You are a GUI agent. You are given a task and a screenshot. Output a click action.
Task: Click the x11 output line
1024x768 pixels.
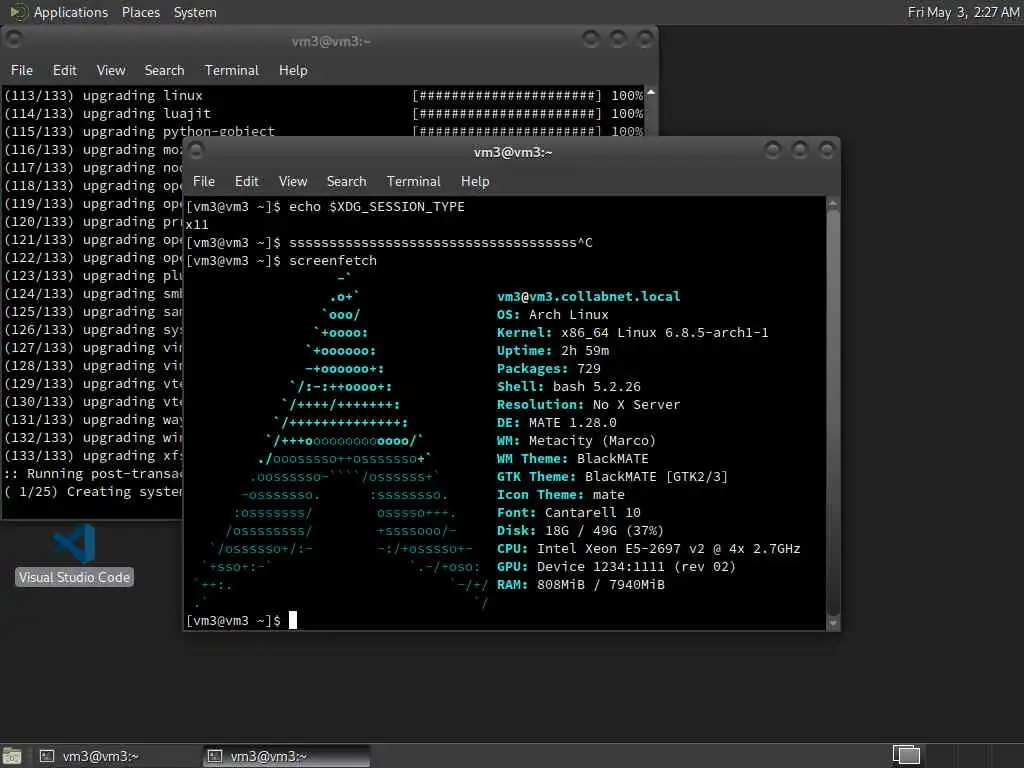(x=197, y=225)
